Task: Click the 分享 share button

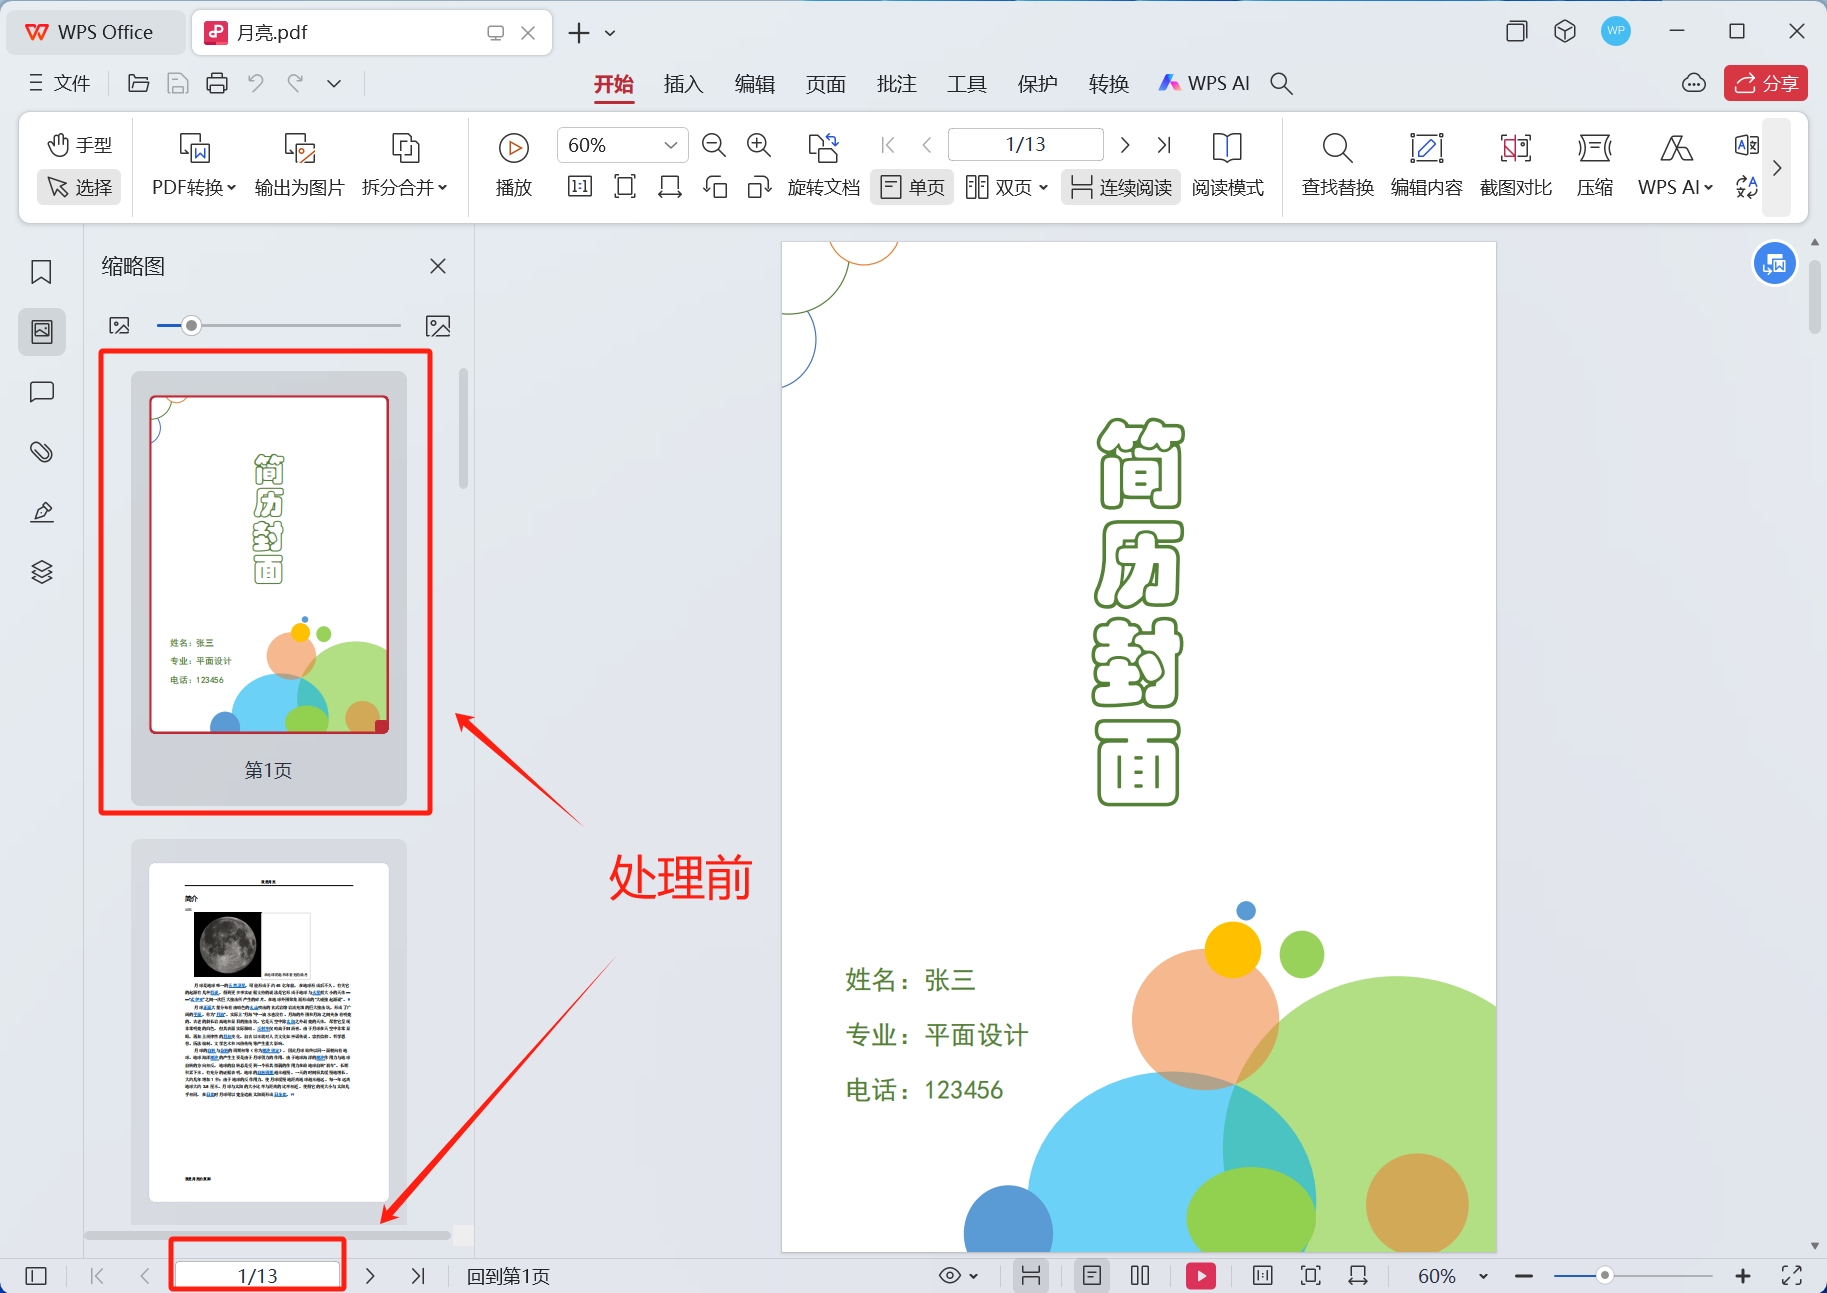Action: click(x=1765, y=83)
